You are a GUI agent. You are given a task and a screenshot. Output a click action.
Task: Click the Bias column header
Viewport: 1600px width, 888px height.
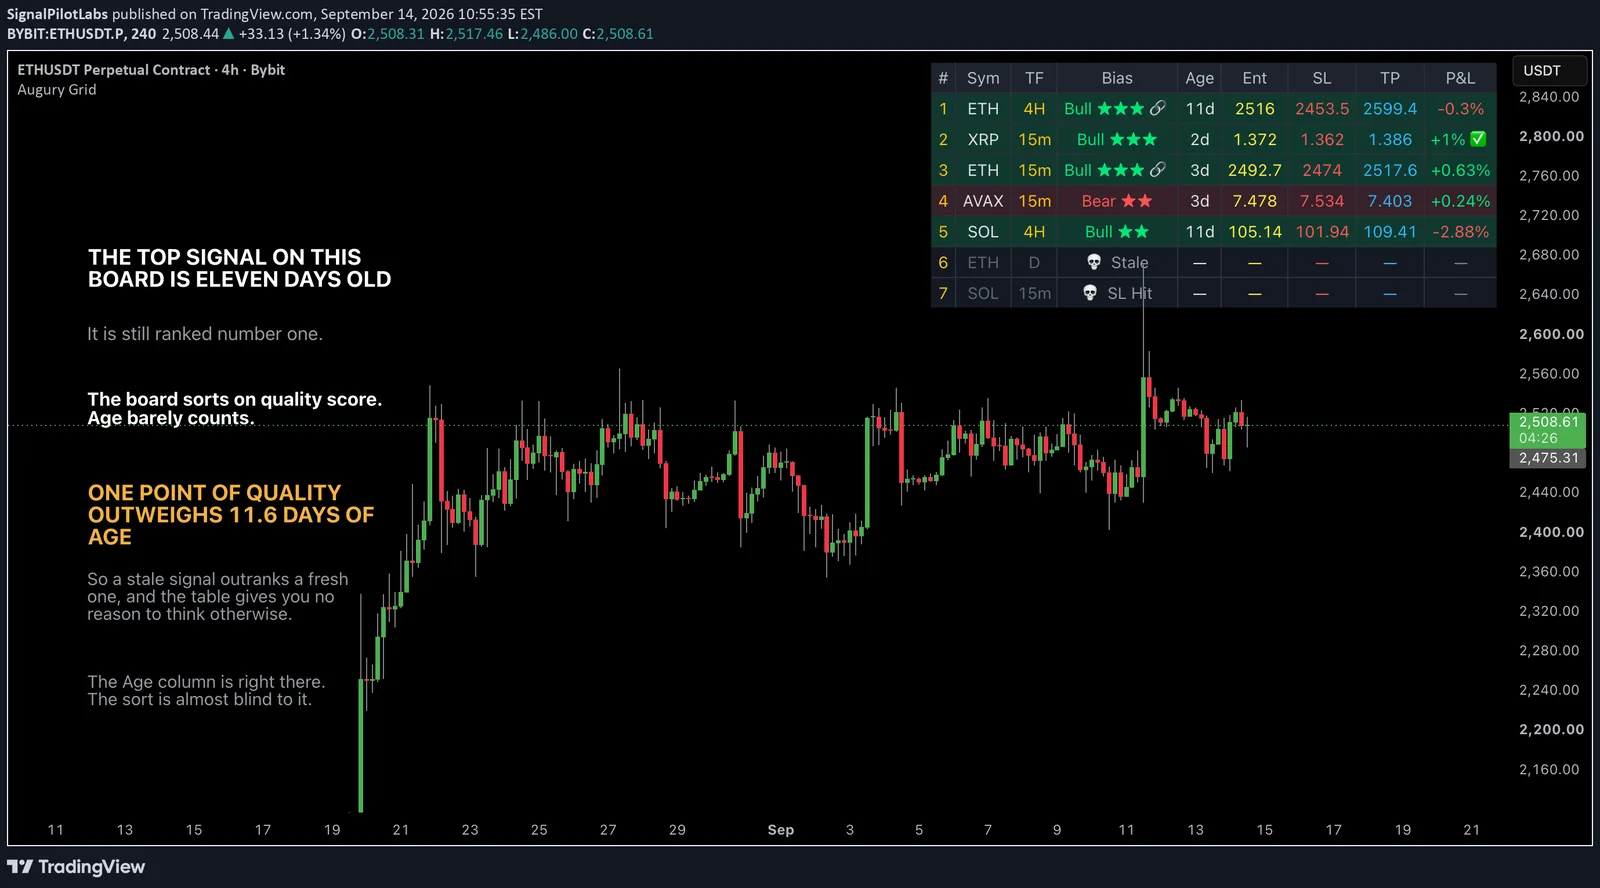1117,78
